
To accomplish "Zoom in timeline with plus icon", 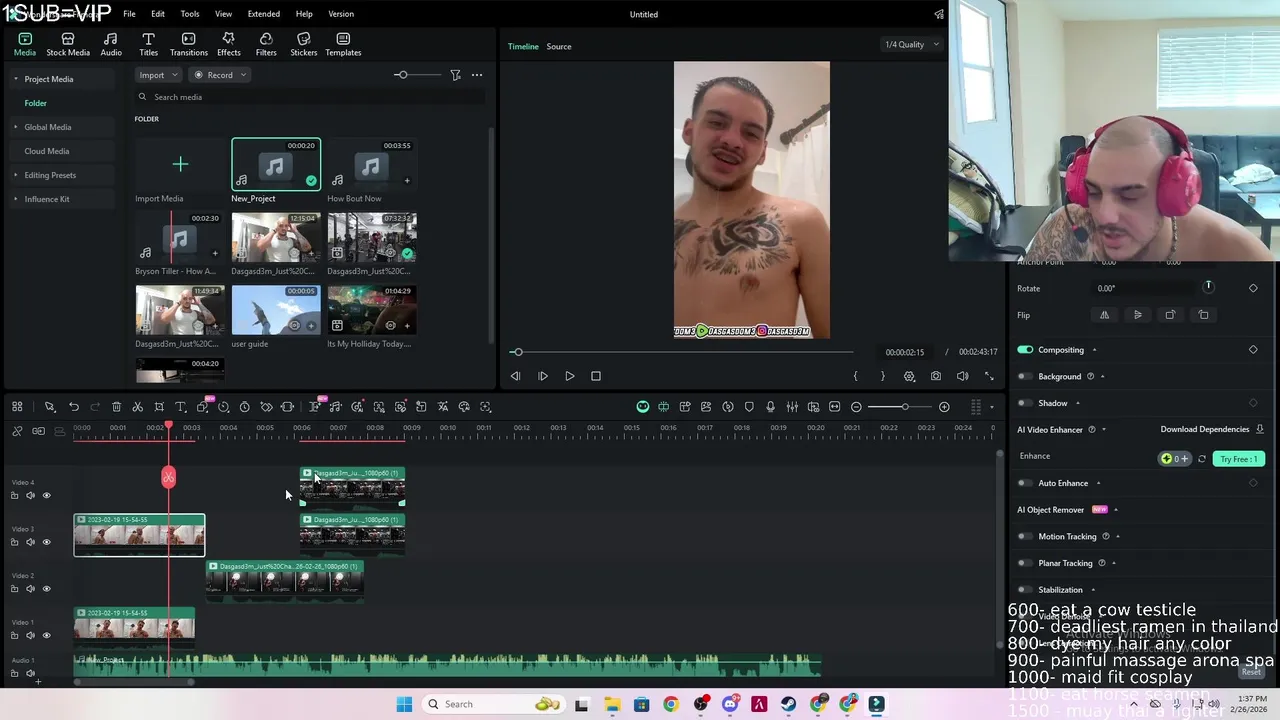I will [944, 407].
